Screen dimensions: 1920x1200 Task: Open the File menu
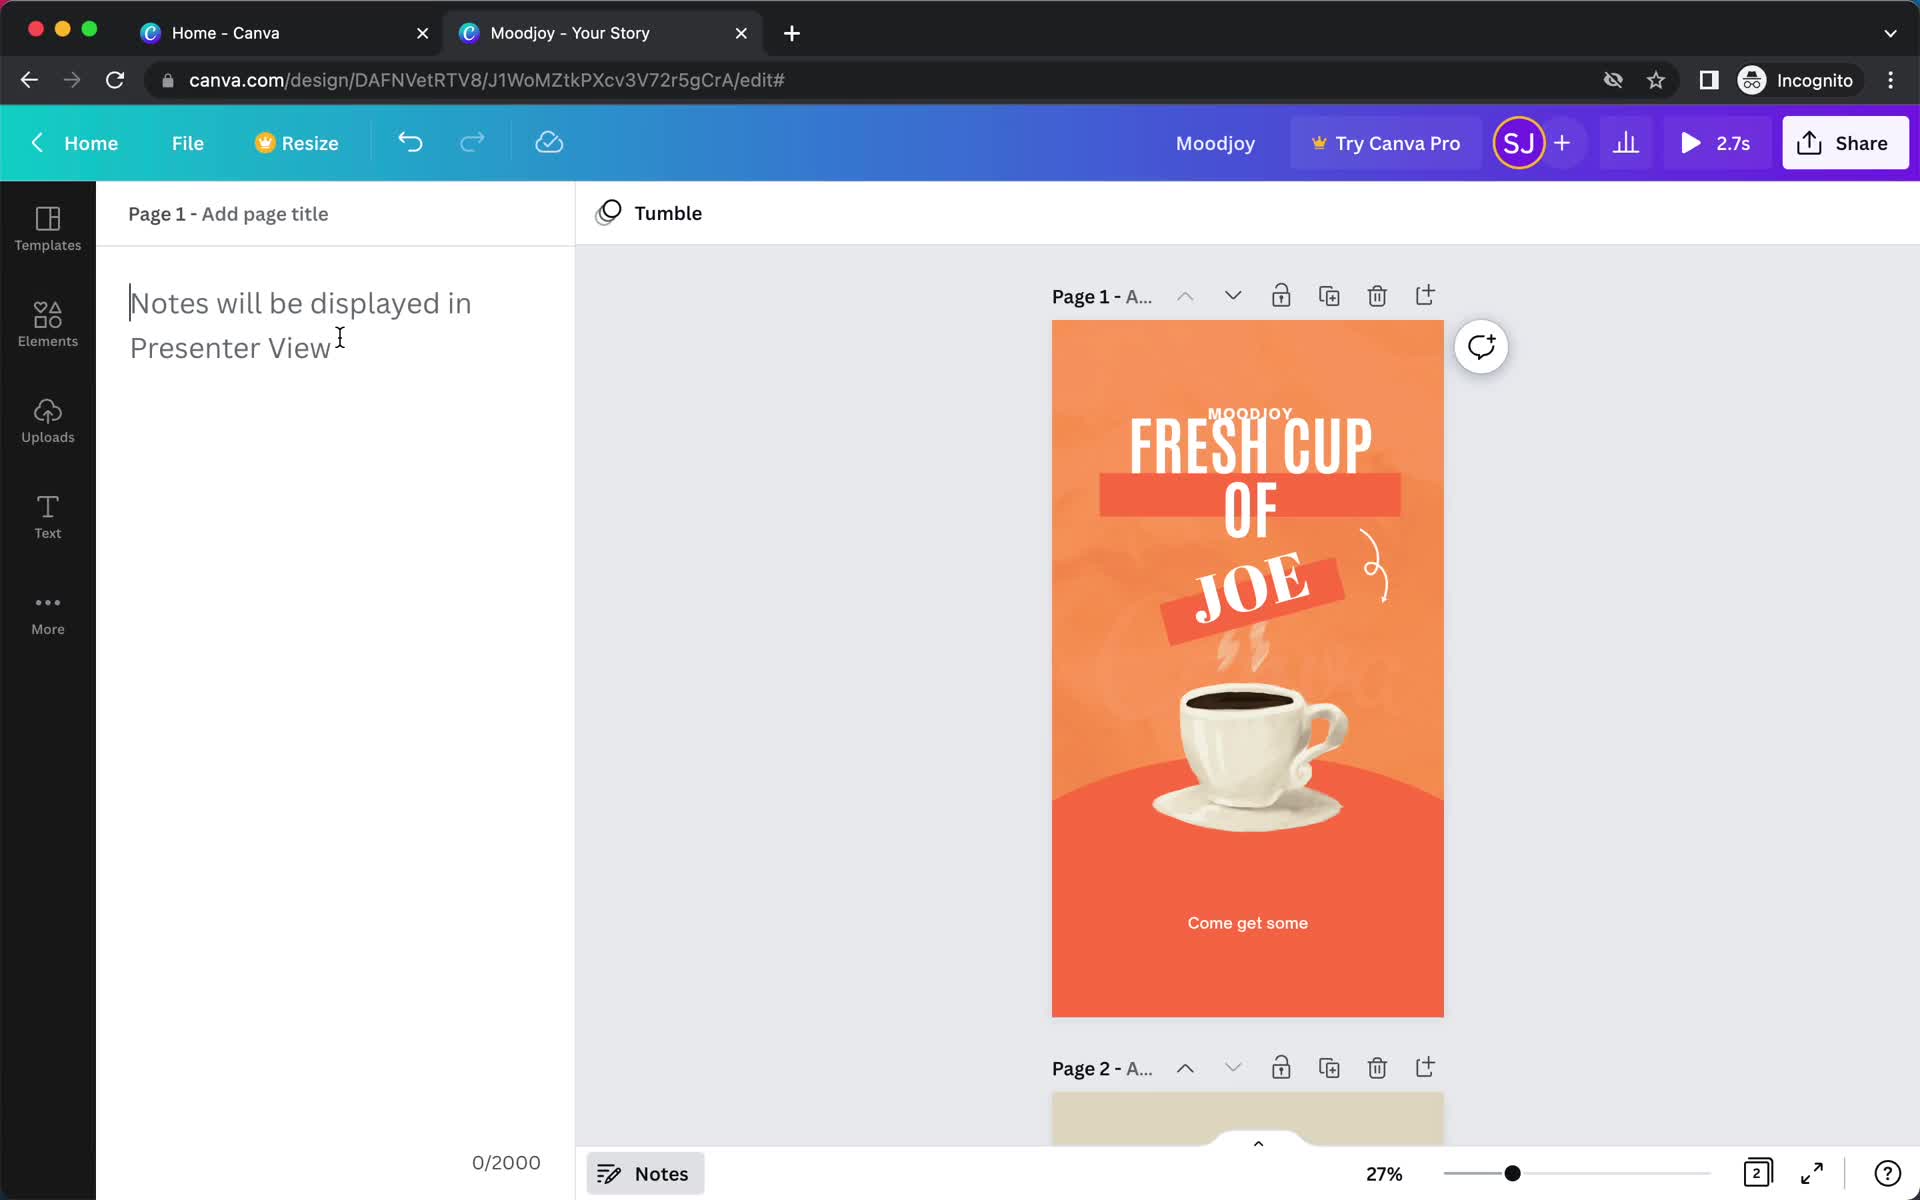point(188,142)
